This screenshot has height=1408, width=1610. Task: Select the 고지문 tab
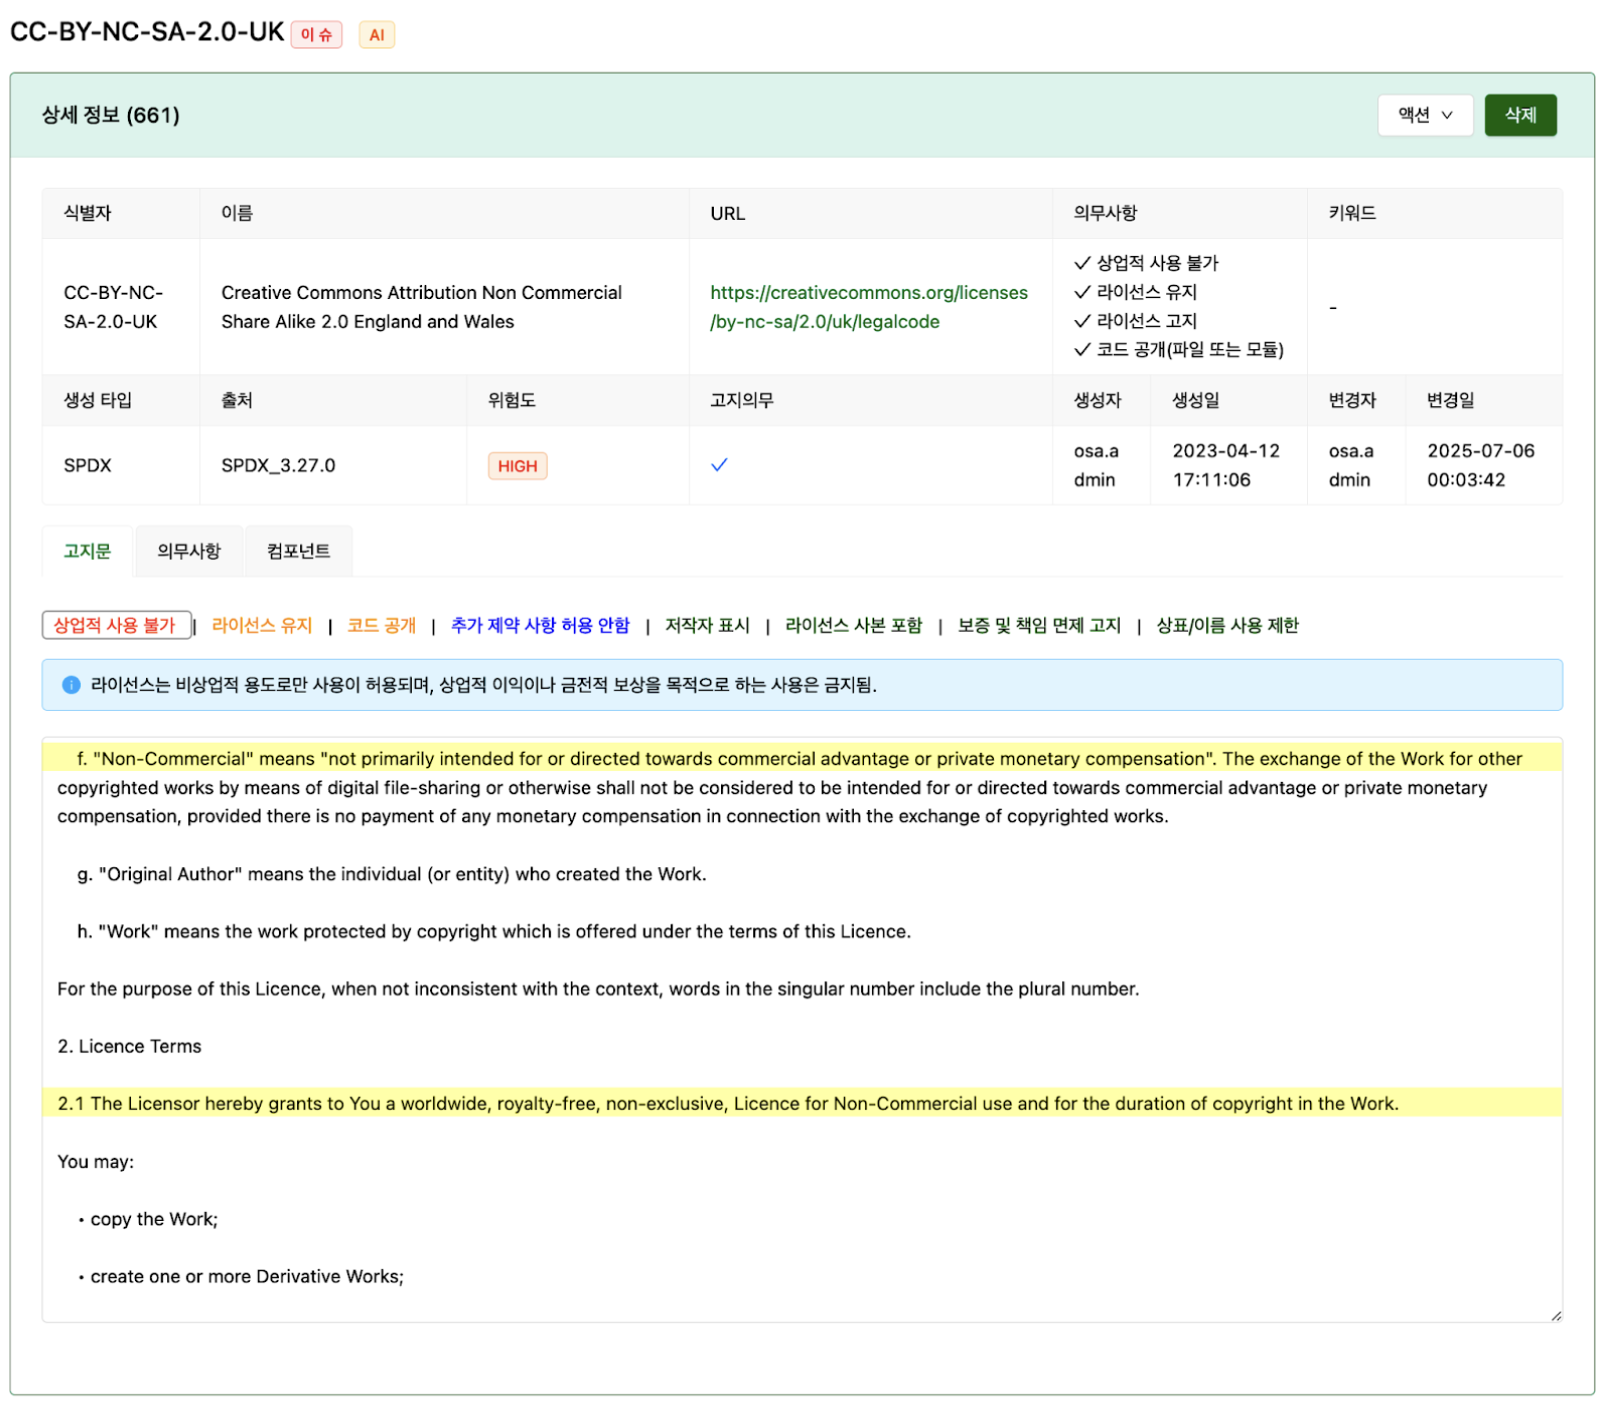(x=87, y=551)
